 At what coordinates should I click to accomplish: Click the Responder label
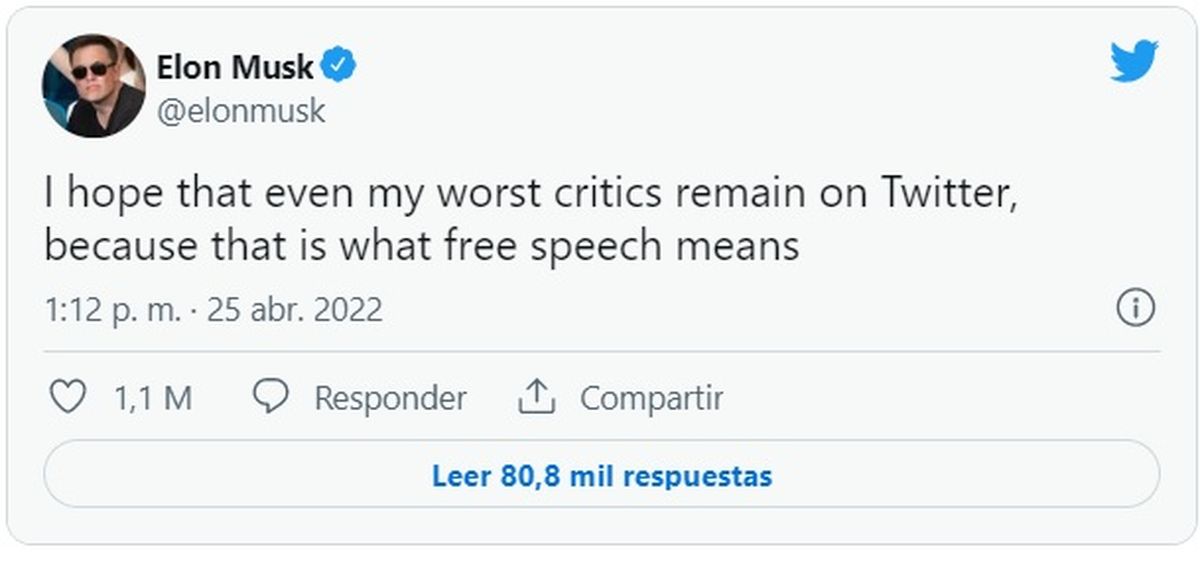tap(390, 399)
